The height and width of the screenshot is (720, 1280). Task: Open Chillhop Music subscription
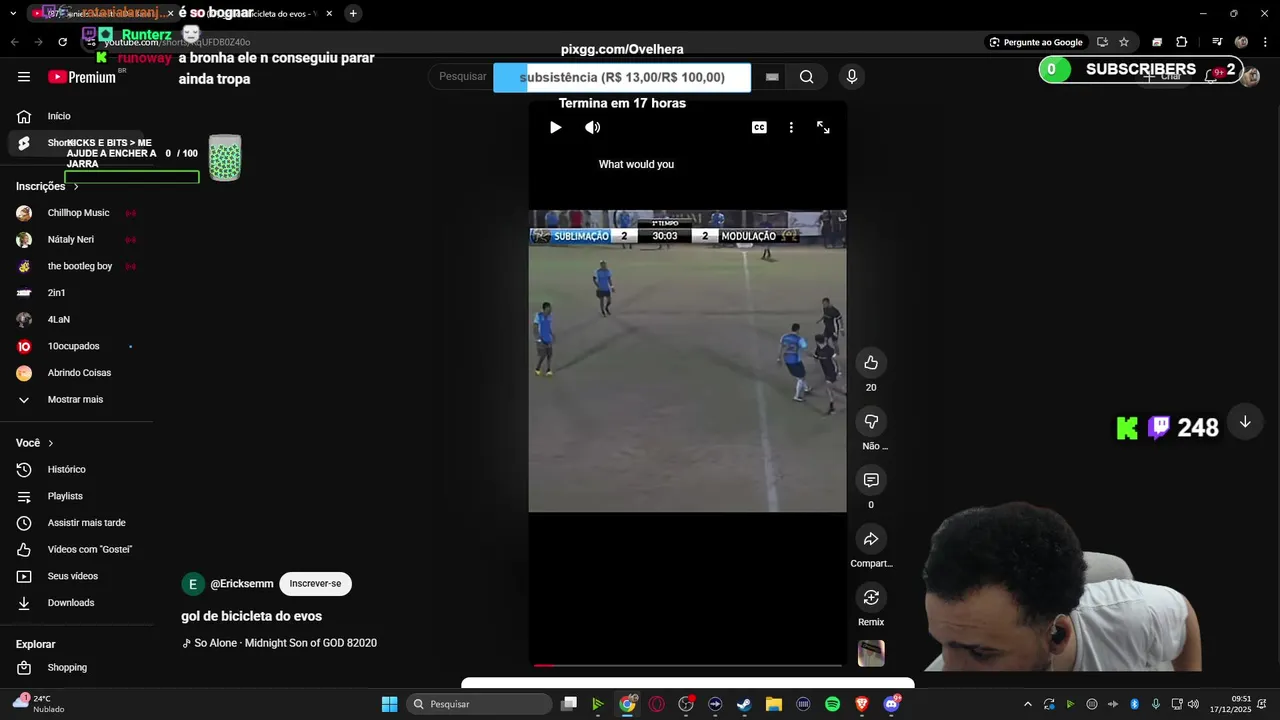pos(76,213)
